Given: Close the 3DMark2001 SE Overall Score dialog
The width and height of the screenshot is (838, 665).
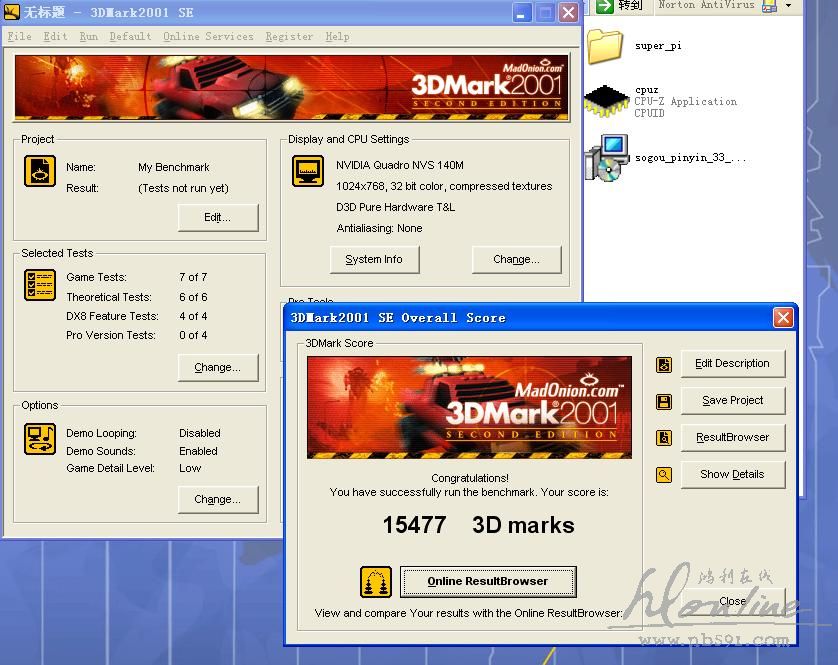Looking at the screenshot, I should coord(783,318).
